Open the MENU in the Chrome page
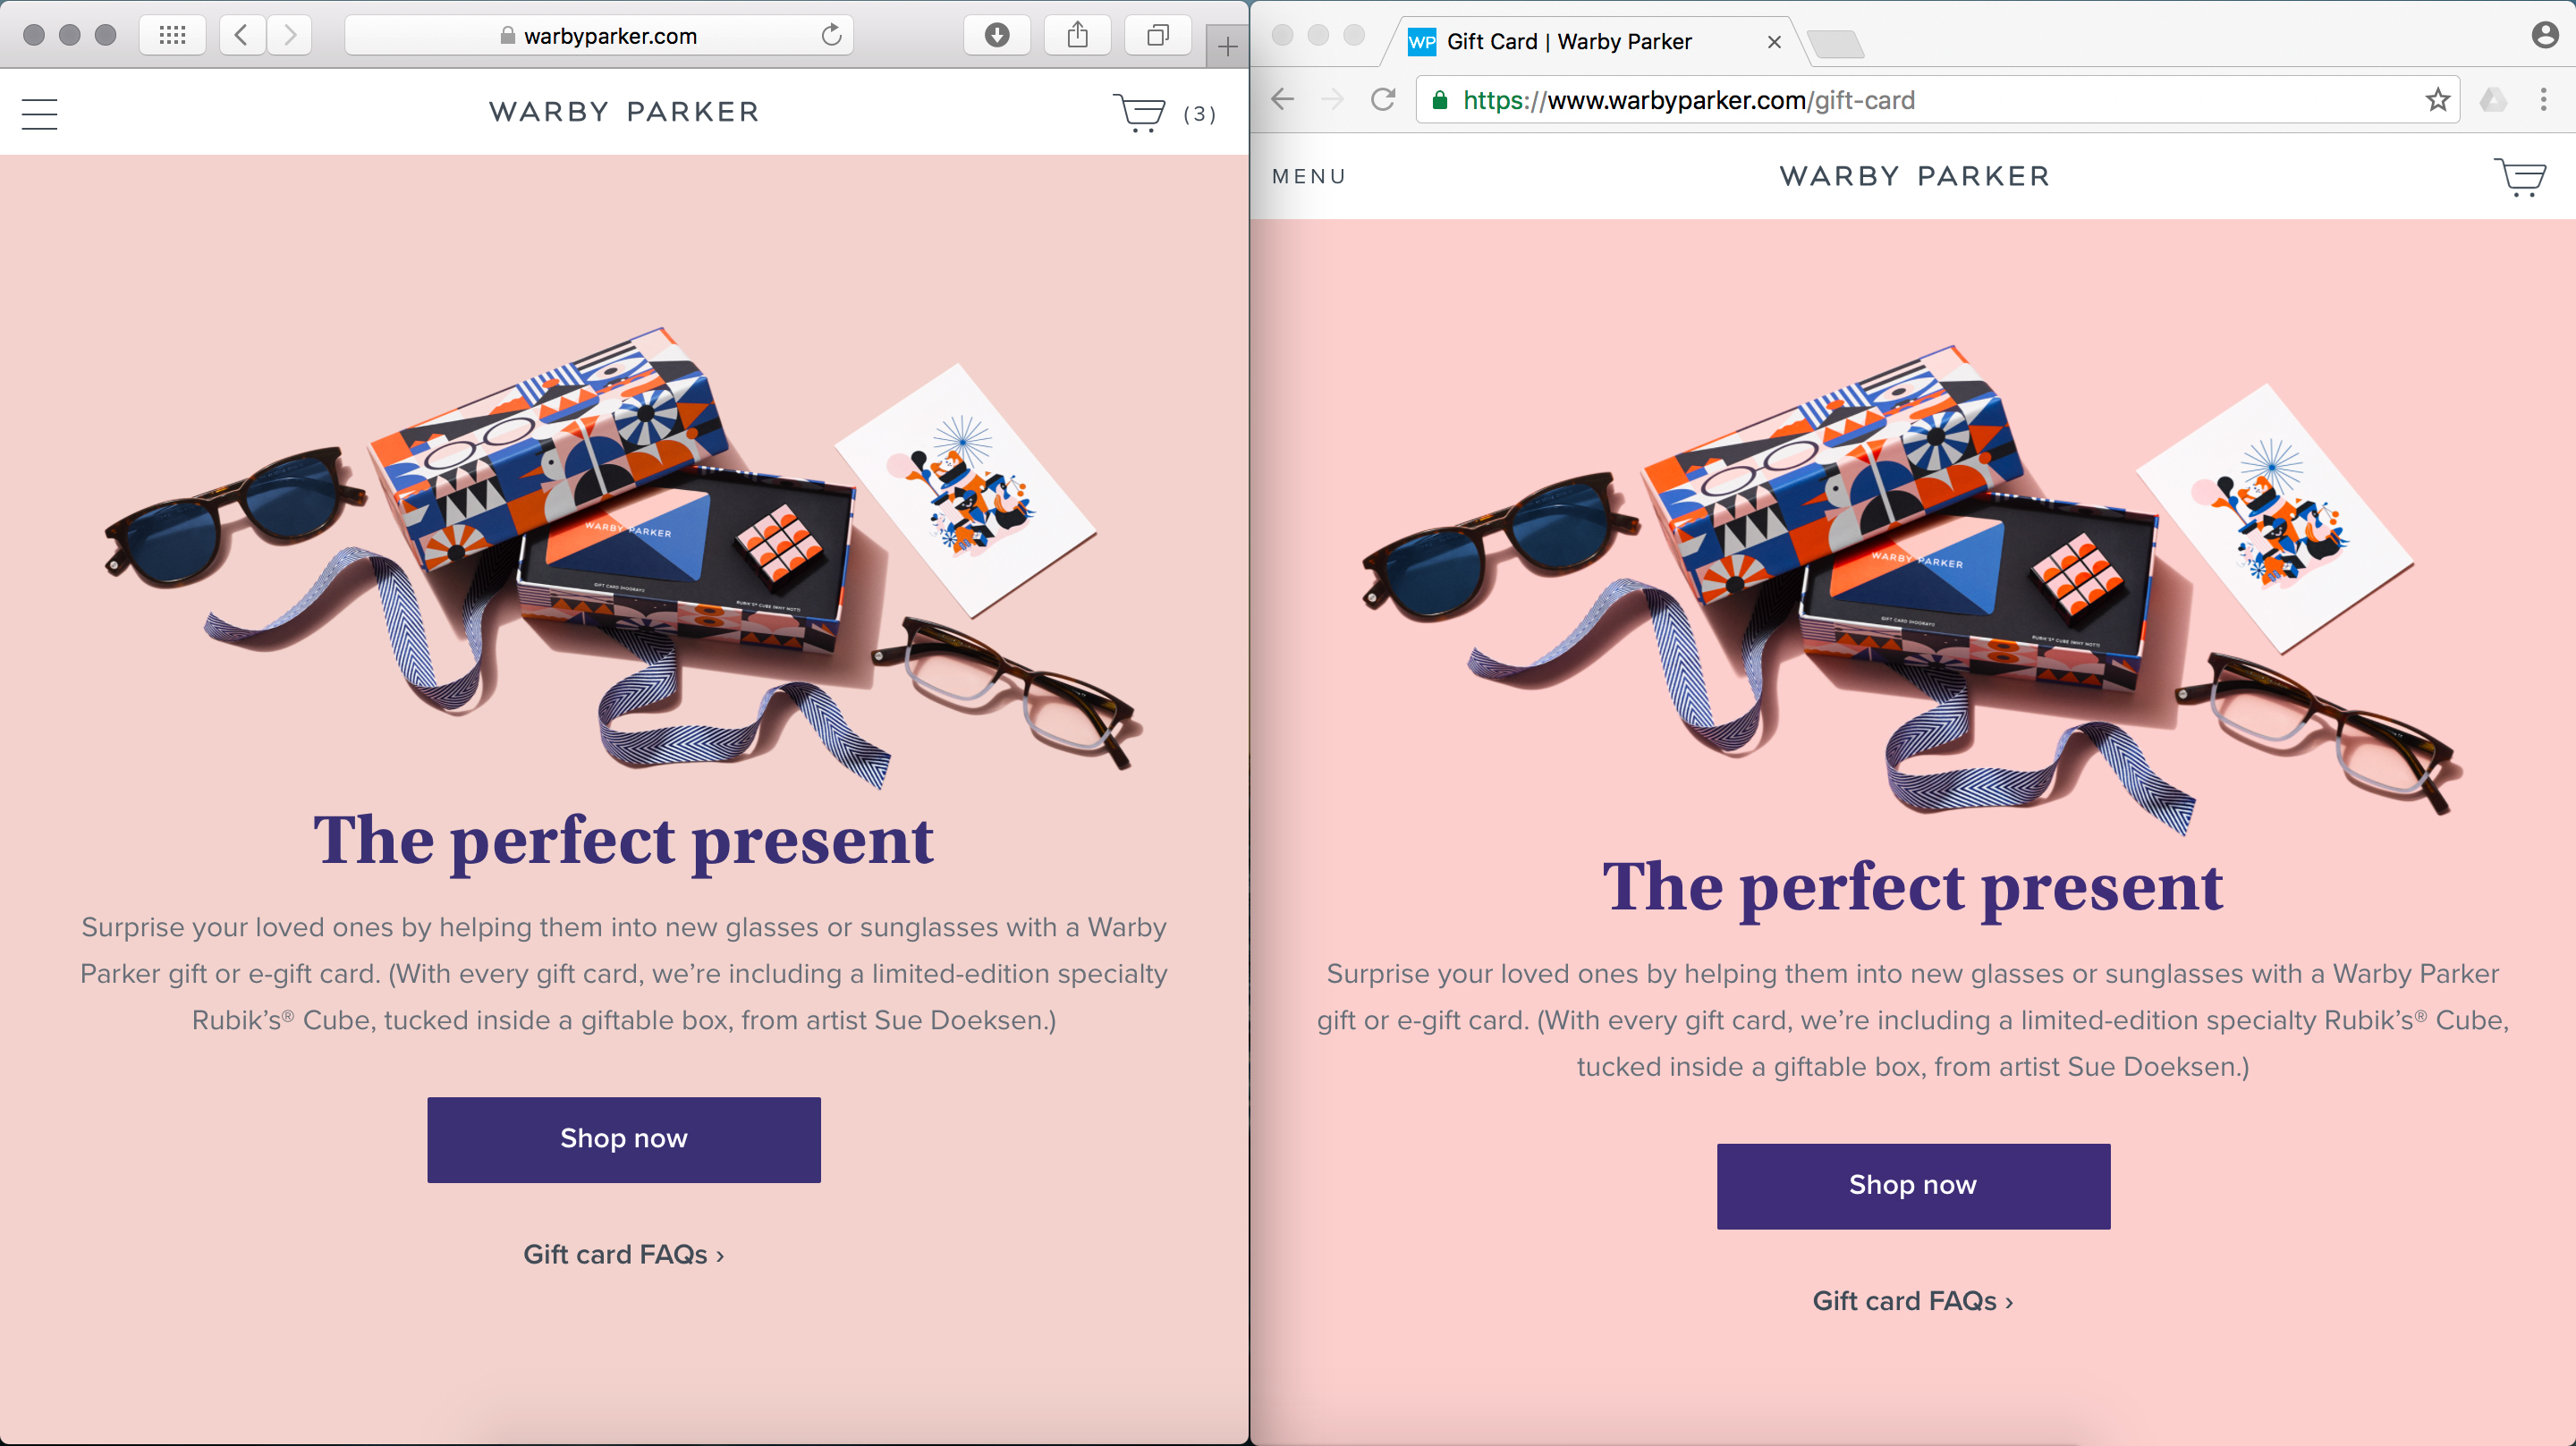 point(1309,177)
